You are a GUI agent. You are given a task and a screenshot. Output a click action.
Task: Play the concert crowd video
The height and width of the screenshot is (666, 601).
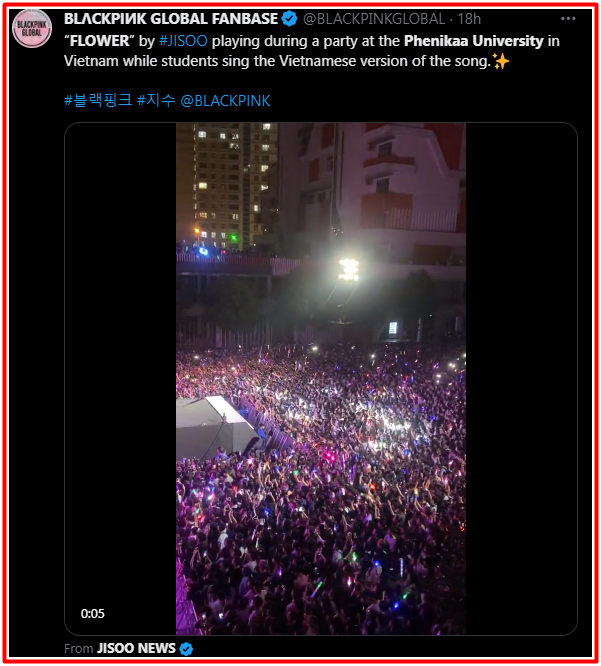321,379
